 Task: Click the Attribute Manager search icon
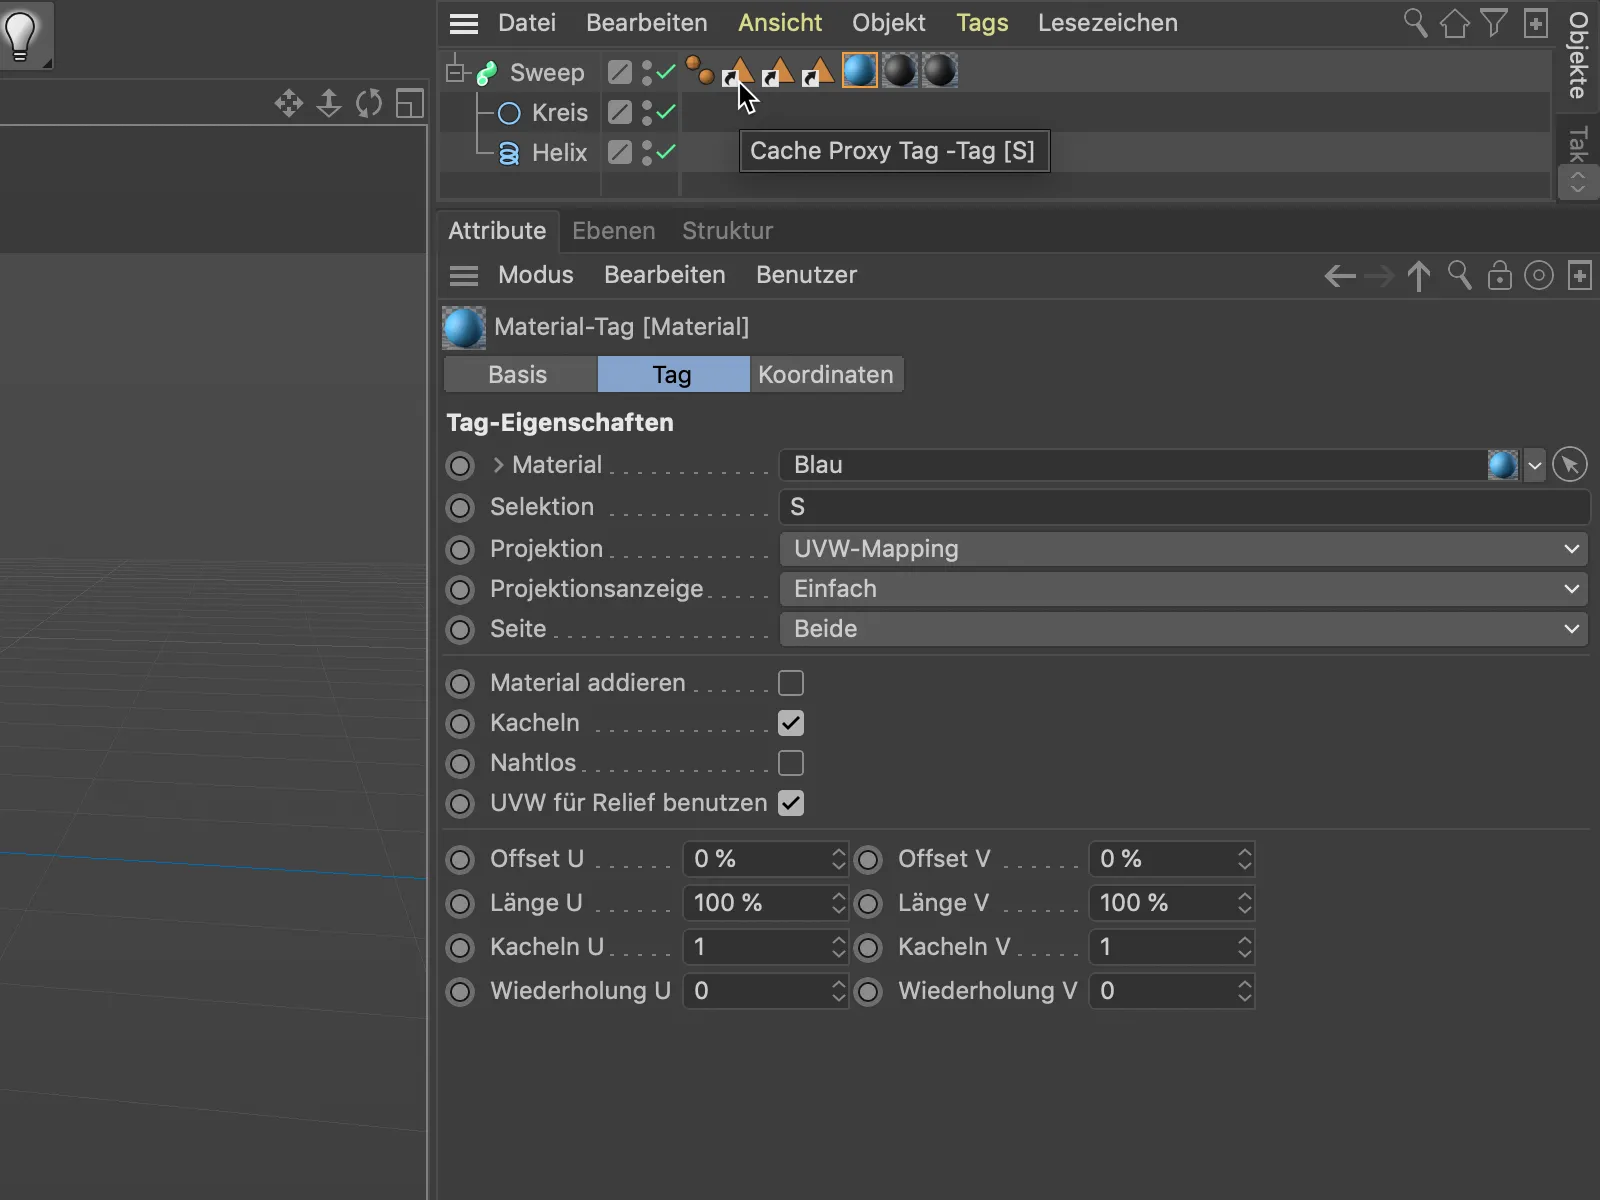pos(1459,275)
